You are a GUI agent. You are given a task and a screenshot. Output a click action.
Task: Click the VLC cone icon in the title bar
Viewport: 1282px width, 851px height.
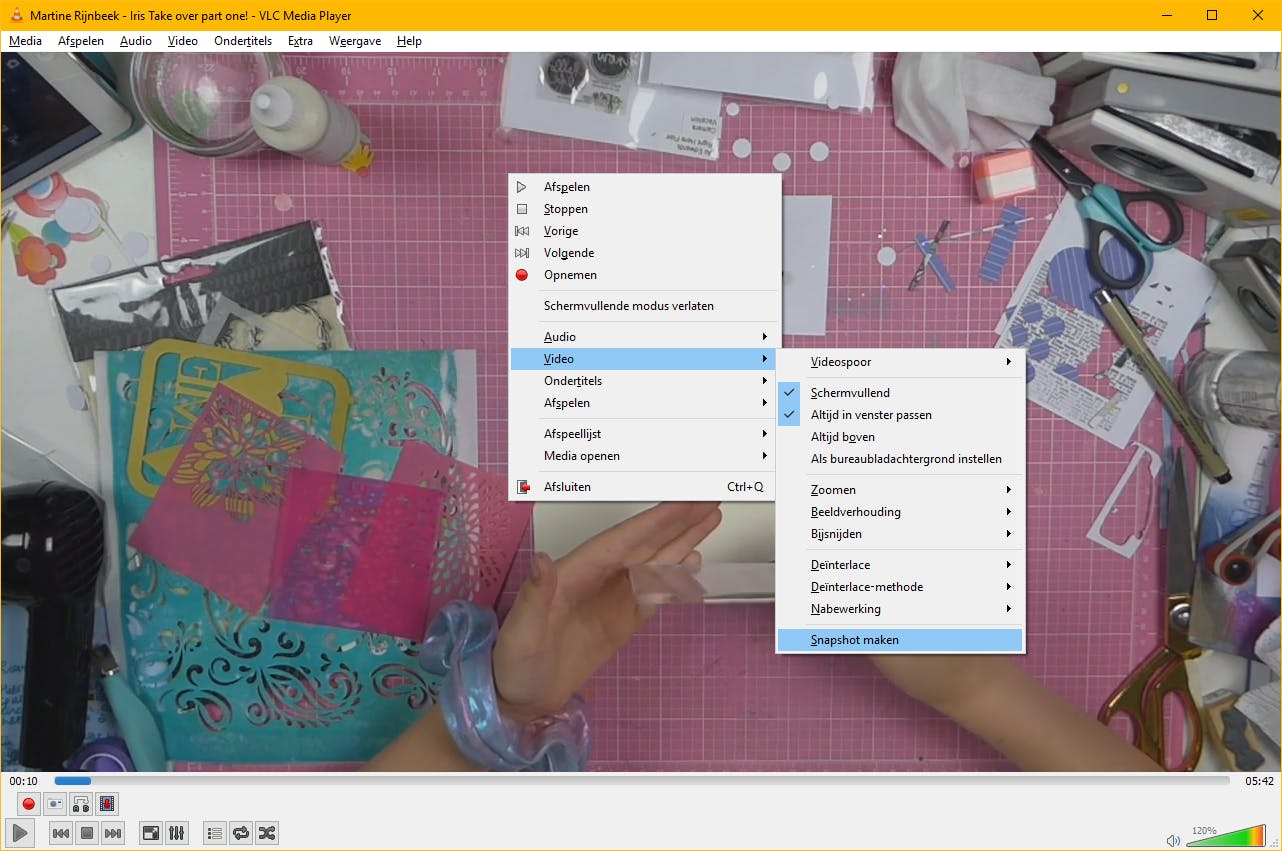16,15
